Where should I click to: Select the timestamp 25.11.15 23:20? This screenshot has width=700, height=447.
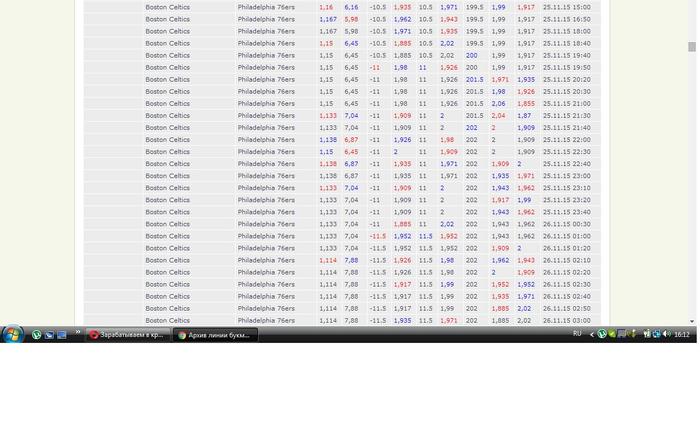click(x=567, y=200)
